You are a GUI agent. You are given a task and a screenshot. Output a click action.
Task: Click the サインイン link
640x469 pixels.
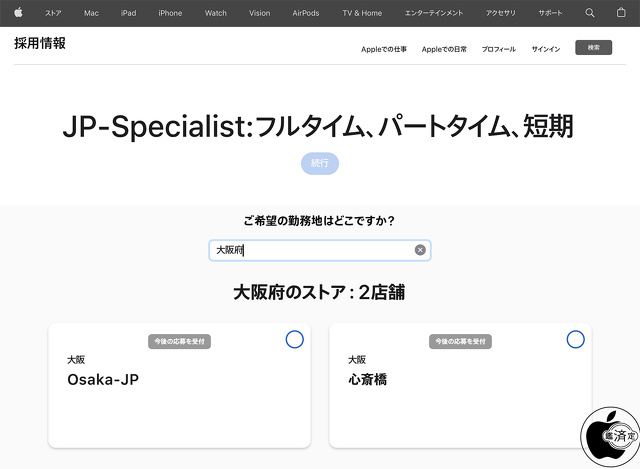546,49
